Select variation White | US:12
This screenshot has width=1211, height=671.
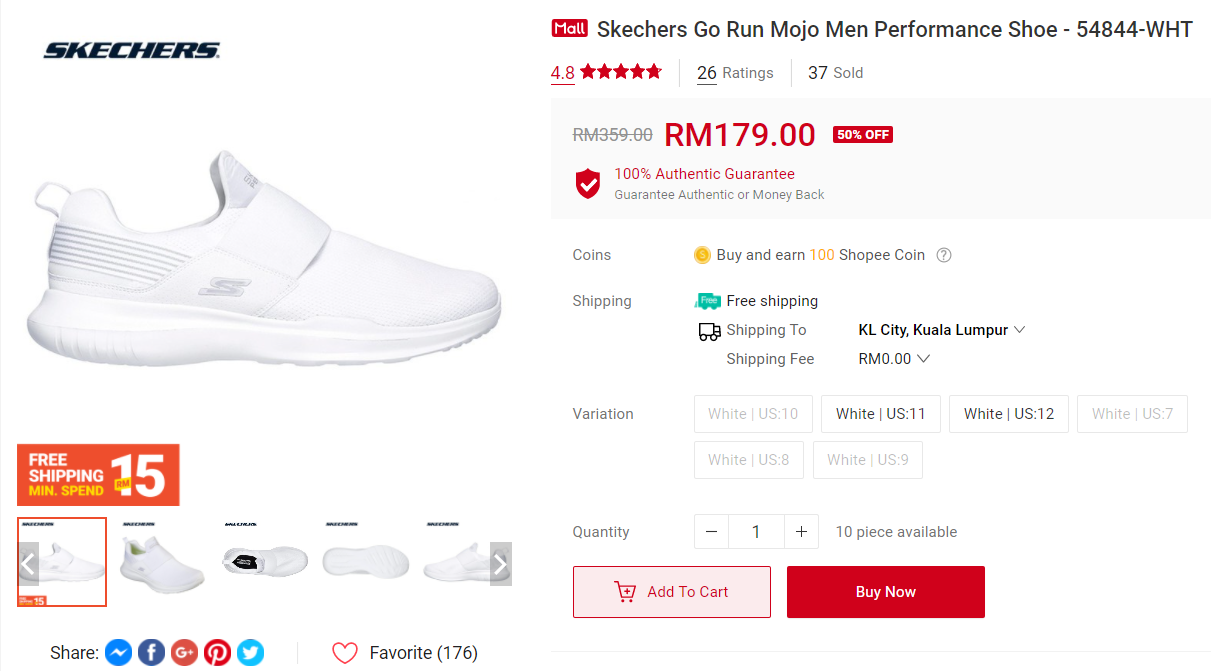(1008, 414)
